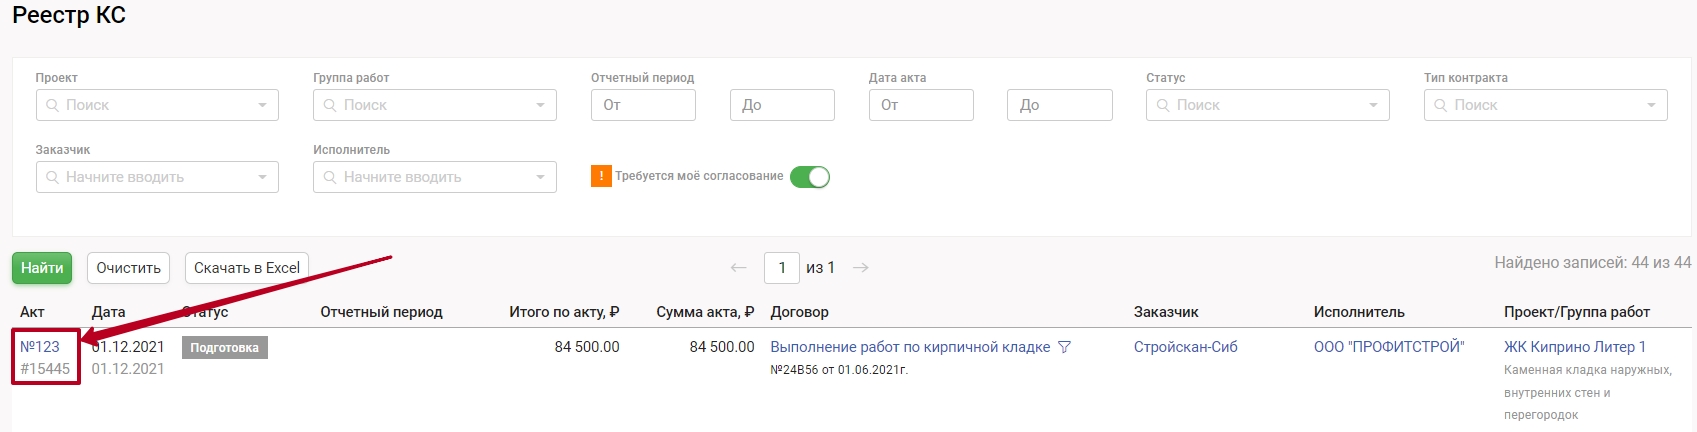Image resolution: width=1697 pixels, height=432 pixels.
Task: Click the Исполнитель filter field
Action: click(434, 177)
